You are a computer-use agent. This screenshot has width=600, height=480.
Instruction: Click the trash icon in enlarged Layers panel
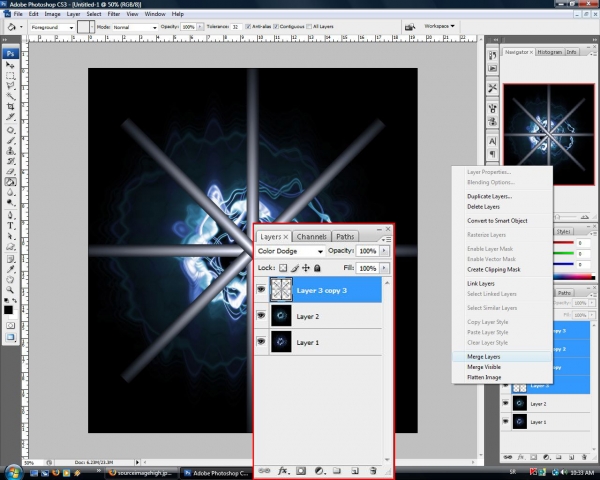pos(373,471)
